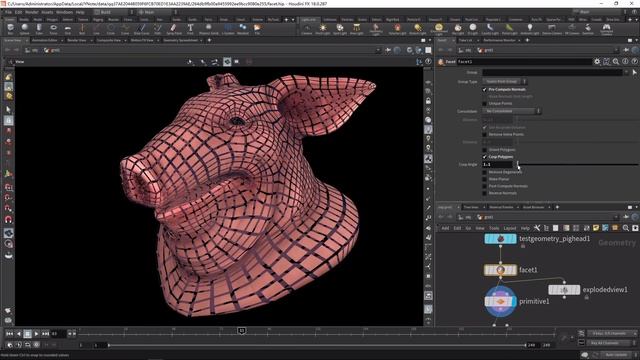The width and height of the screenshot is (640, 360).
Task: Open the Windows menu
Action: pos(64,12)
